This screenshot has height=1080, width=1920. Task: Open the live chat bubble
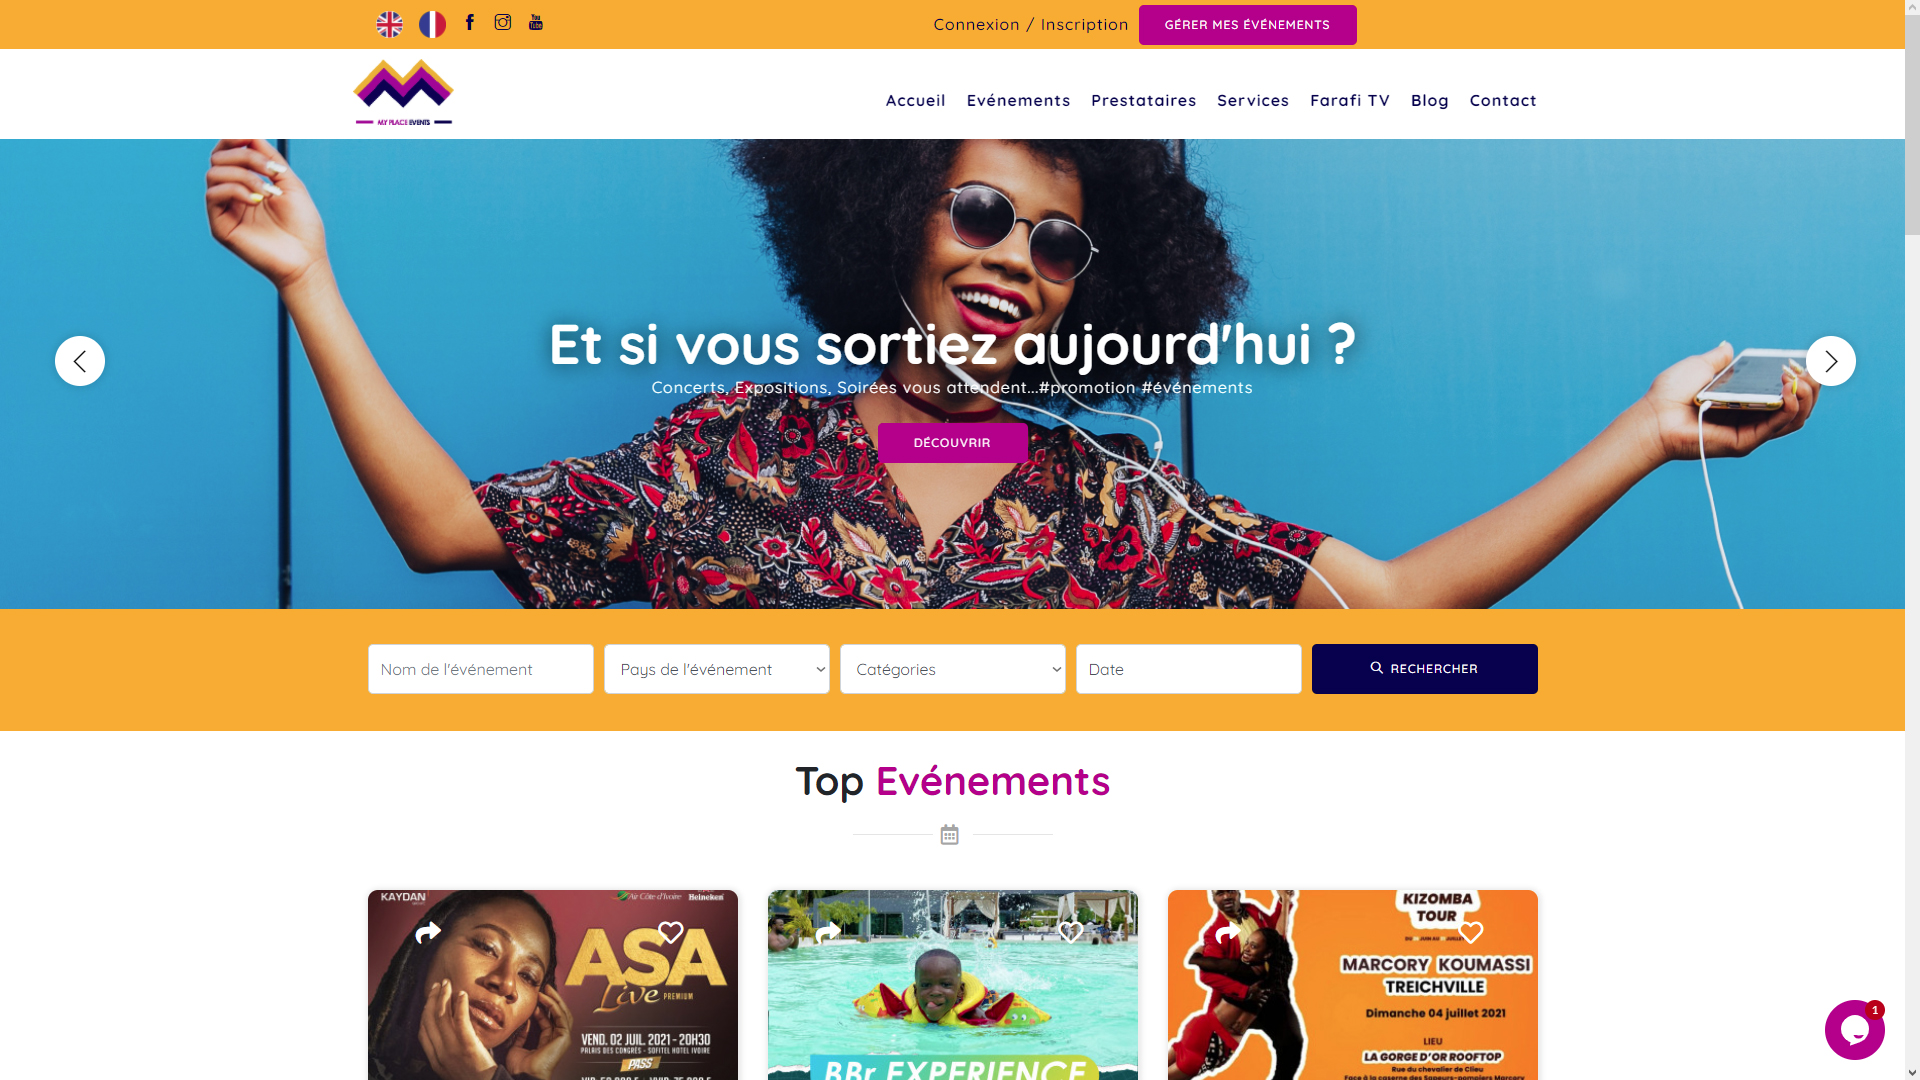[1854, 1030]
